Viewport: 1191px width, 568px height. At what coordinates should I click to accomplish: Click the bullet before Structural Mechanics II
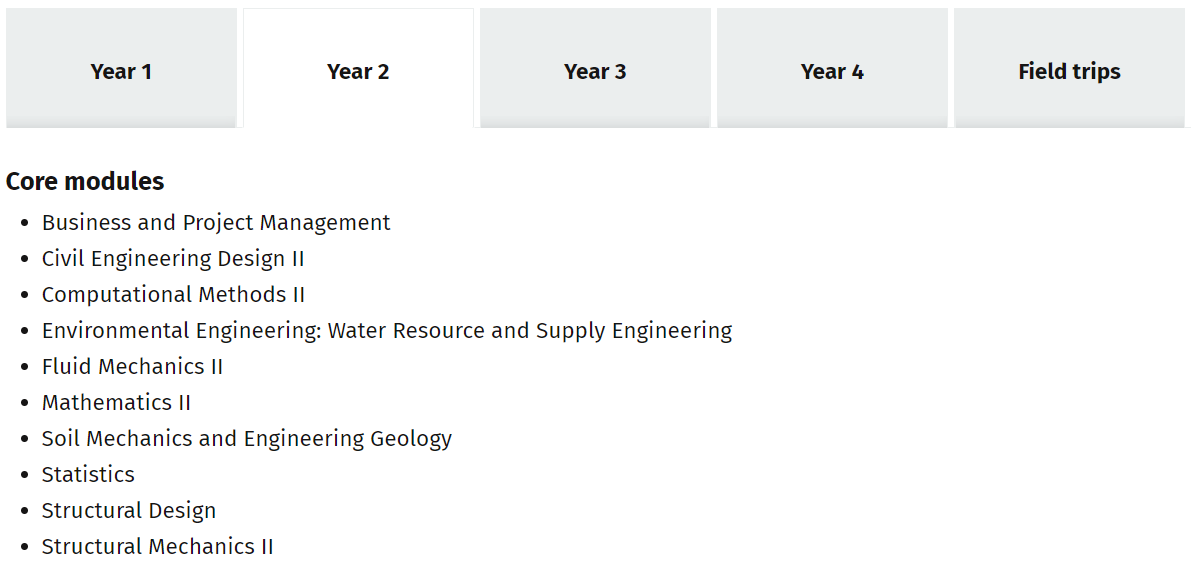25,548
